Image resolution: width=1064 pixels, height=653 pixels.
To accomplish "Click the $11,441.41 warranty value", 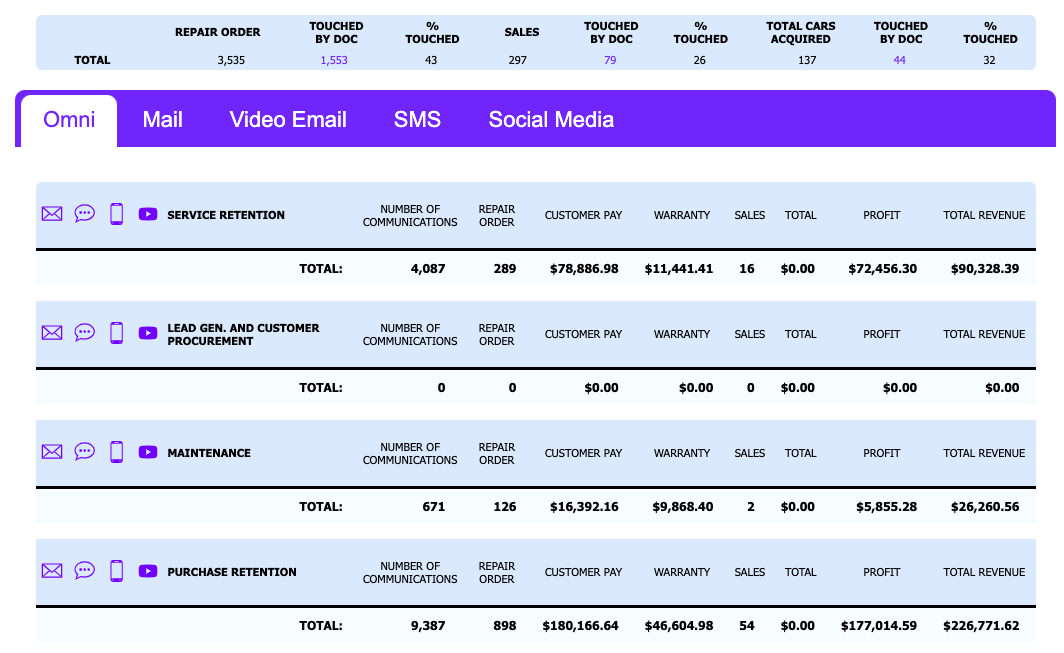I will (x=679, y=269).
